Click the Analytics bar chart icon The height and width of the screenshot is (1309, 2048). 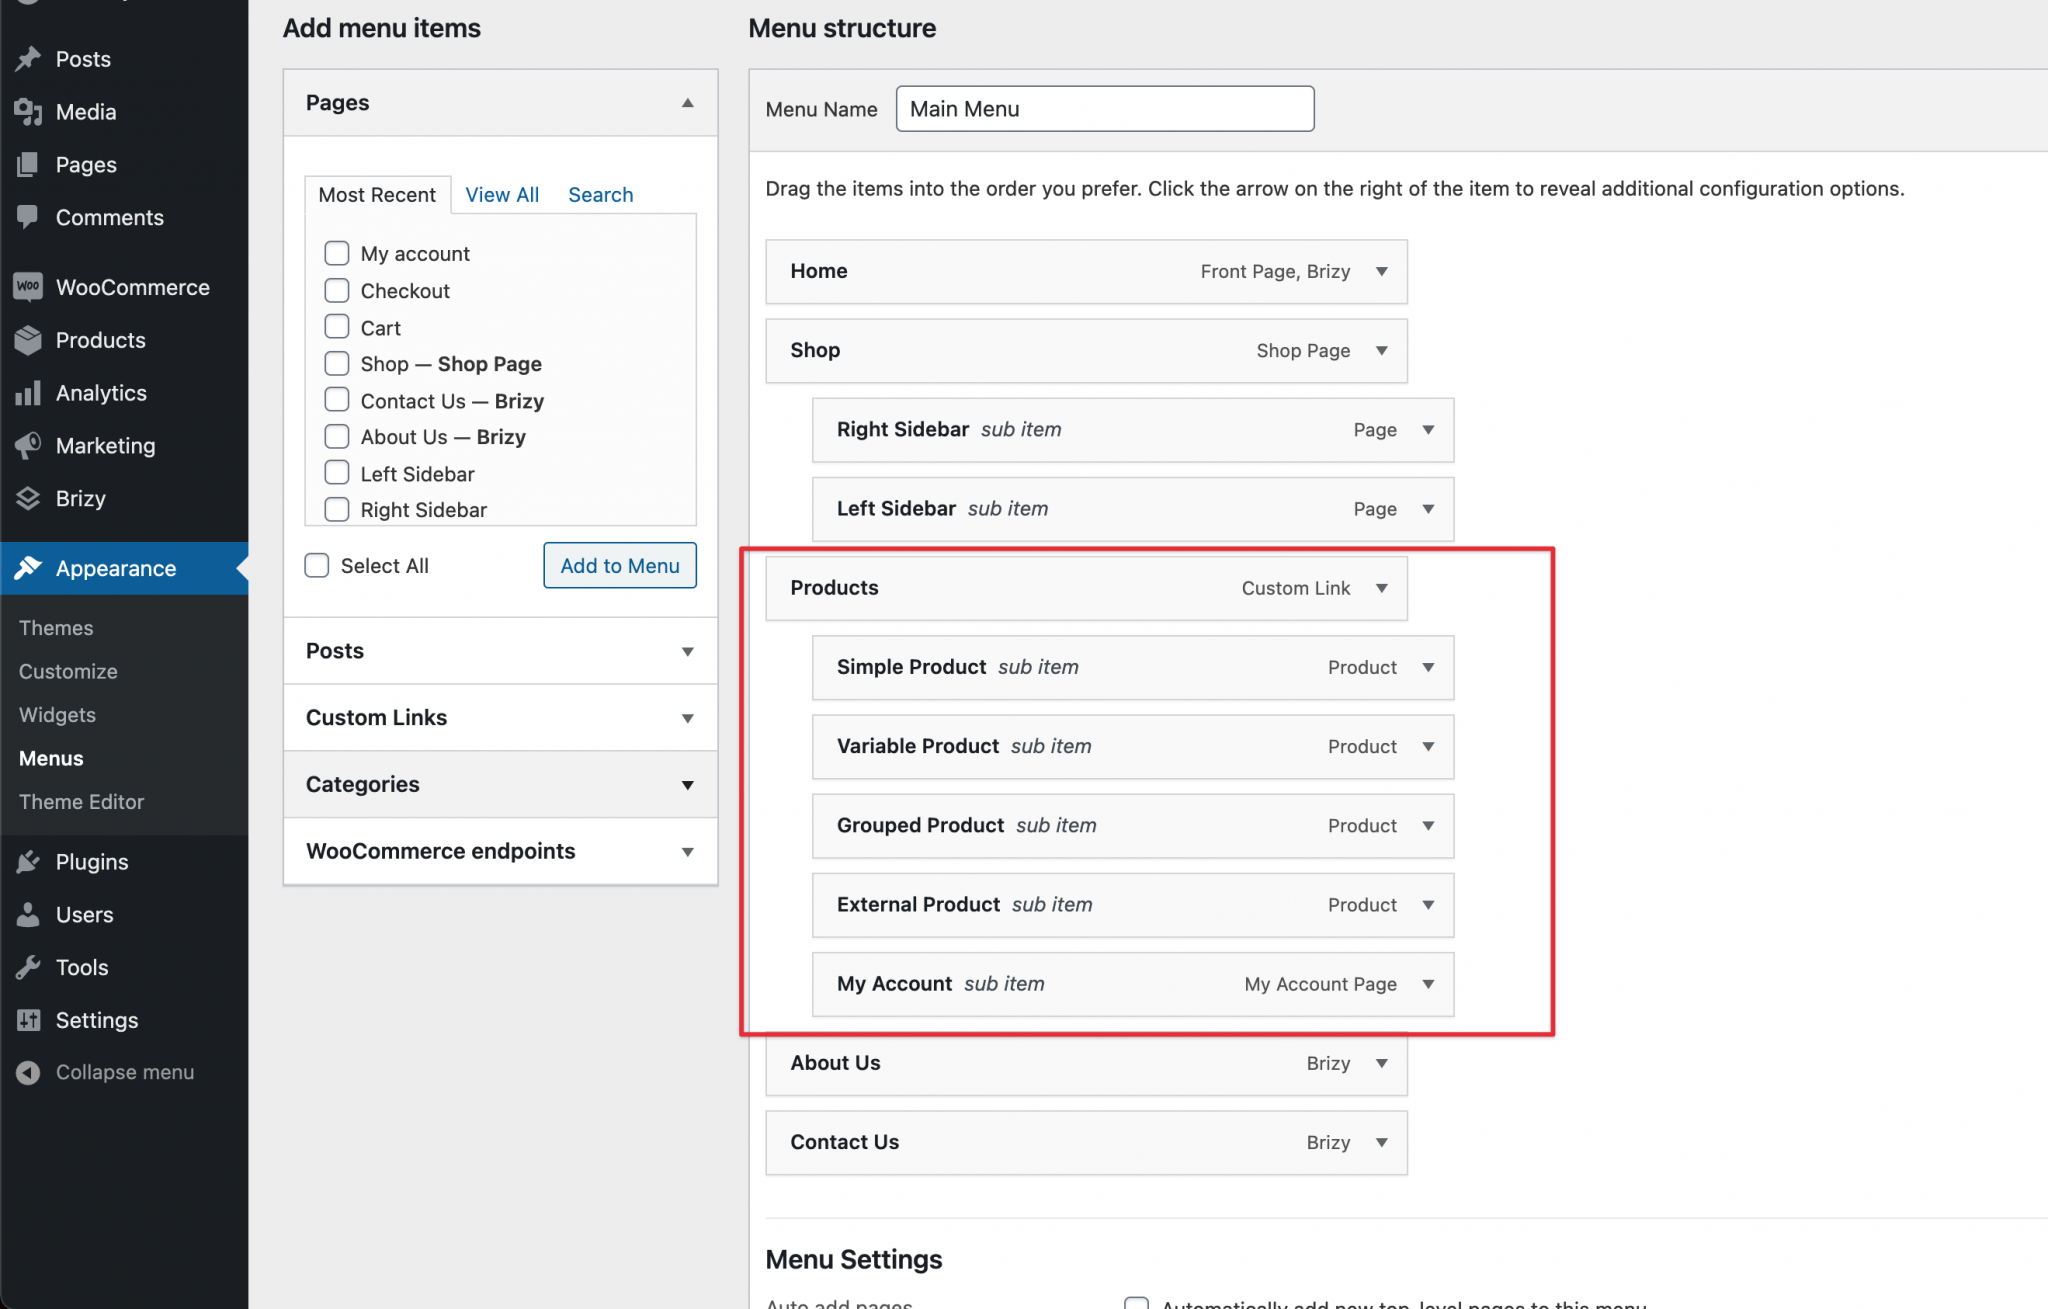(28, 393)
